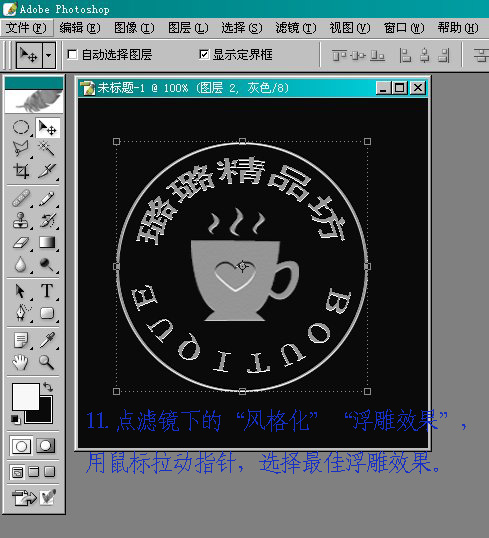Open the 图层 menu
The height and width of the screenshot is (538, 489).
coord(188,28)
